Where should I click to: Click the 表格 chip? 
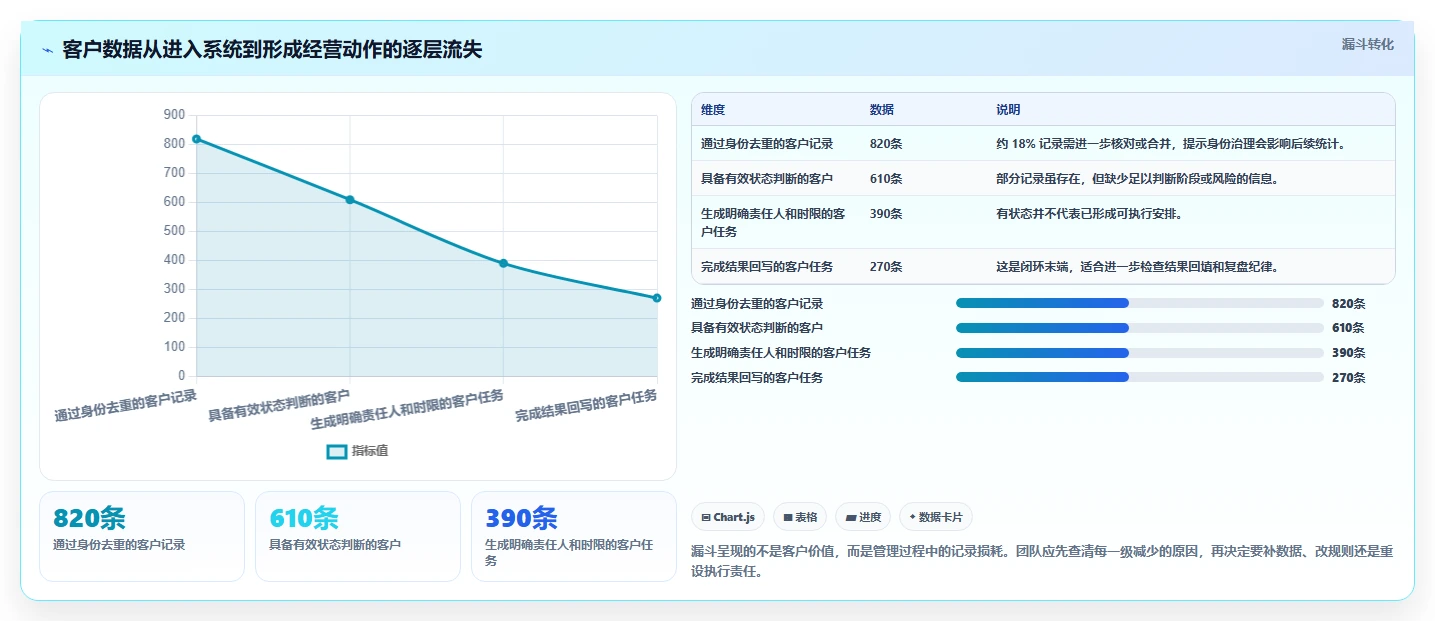(800, 517)
